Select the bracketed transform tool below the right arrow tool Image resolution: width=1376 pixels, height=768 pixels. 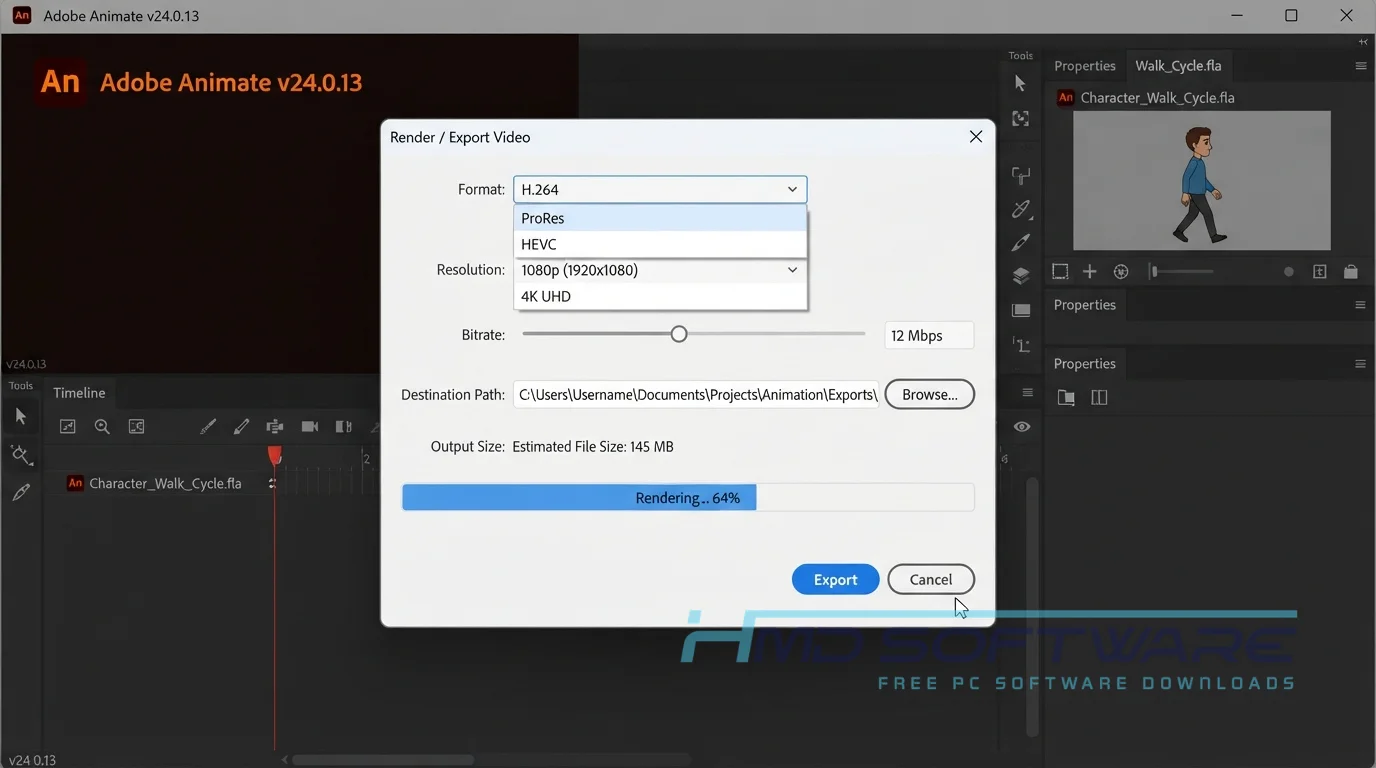(x=1020, y=119)
